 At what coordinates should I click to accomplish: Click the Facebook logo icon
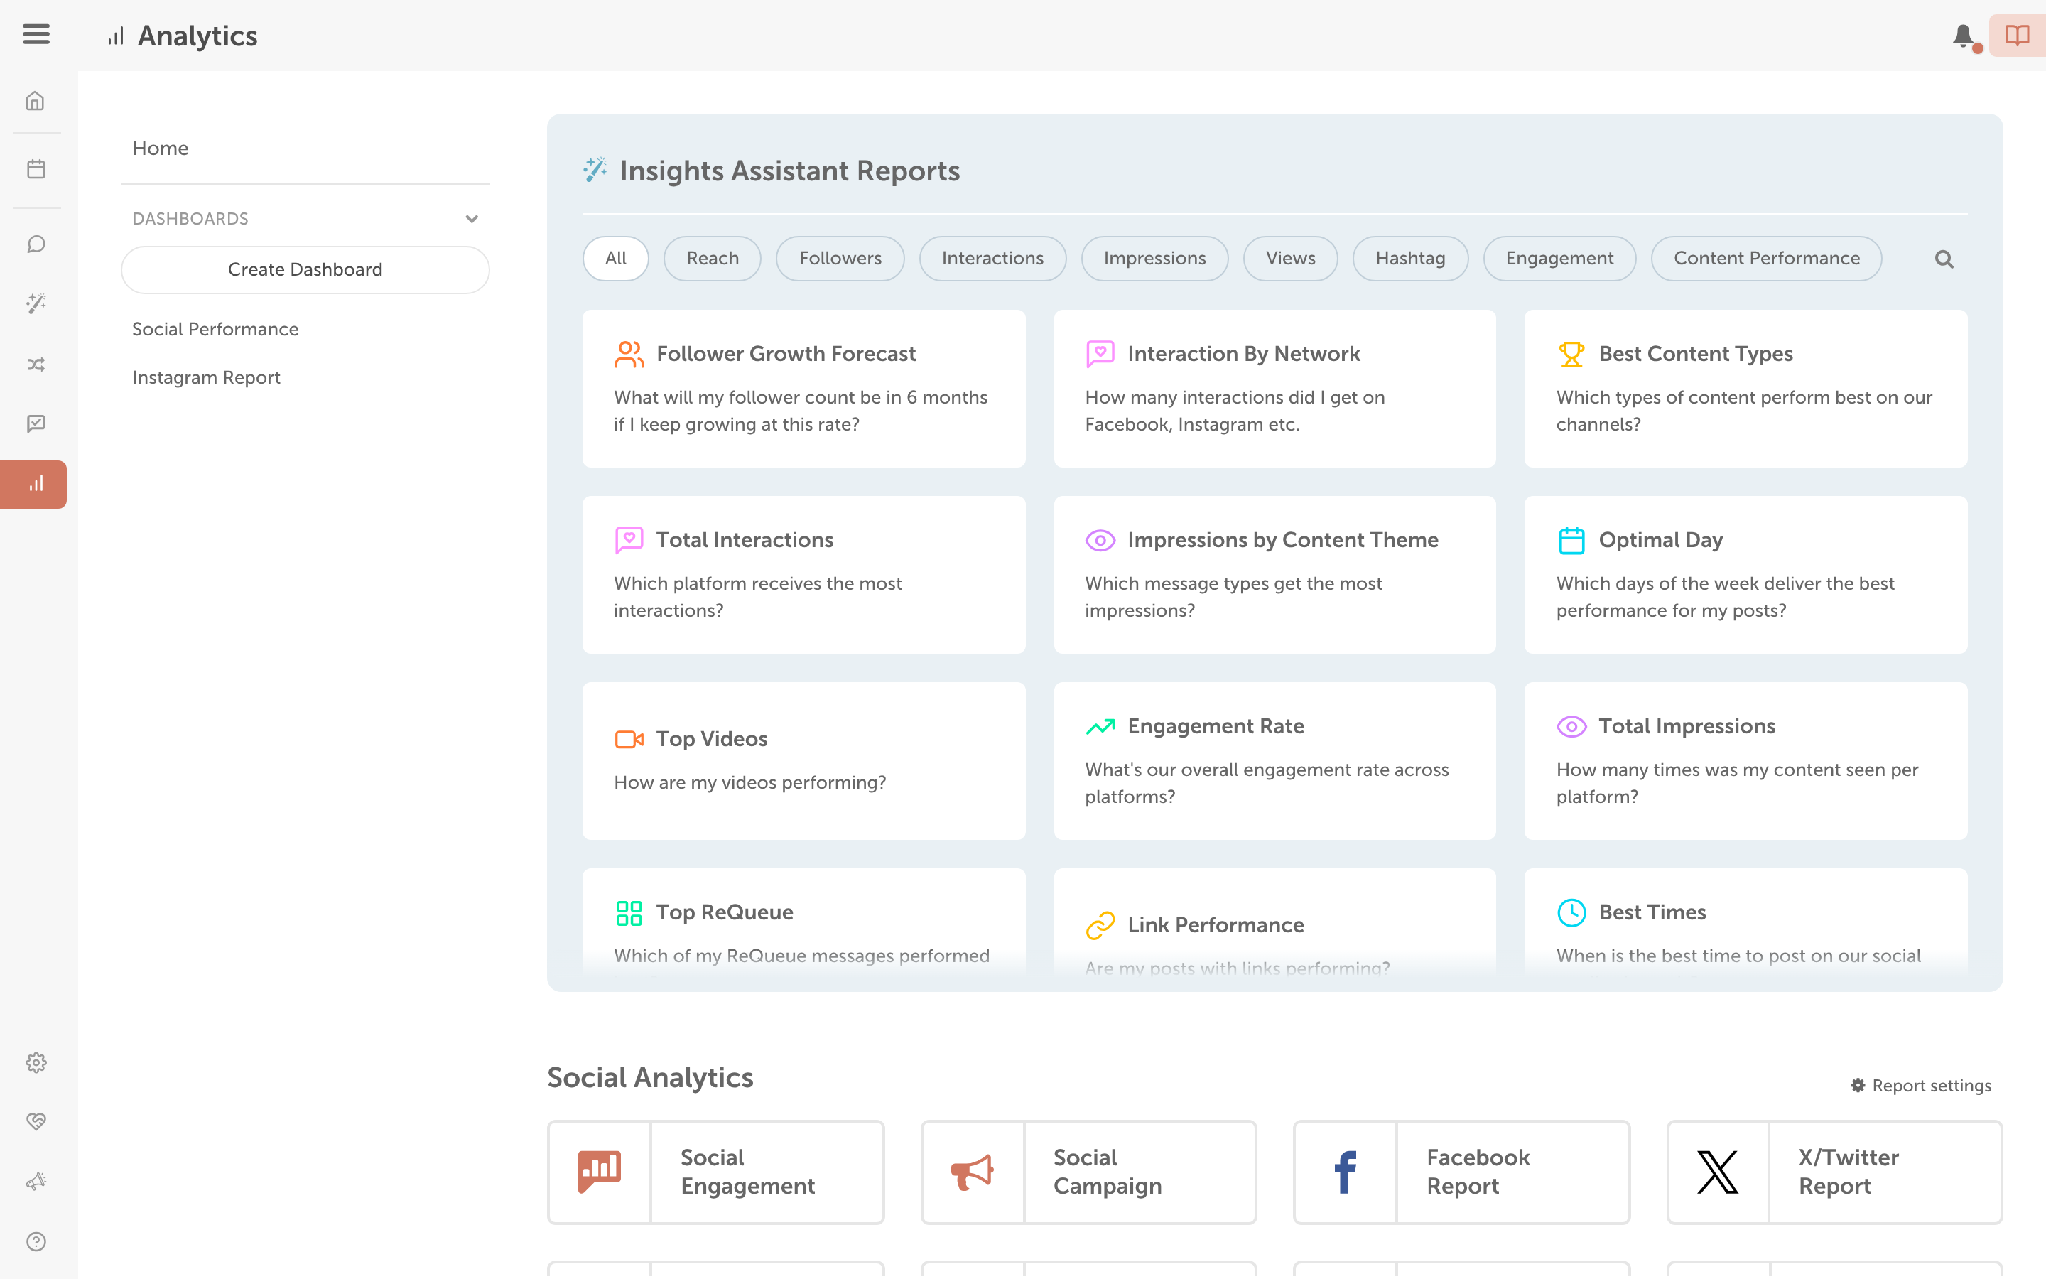(x=1346, y=1172)
